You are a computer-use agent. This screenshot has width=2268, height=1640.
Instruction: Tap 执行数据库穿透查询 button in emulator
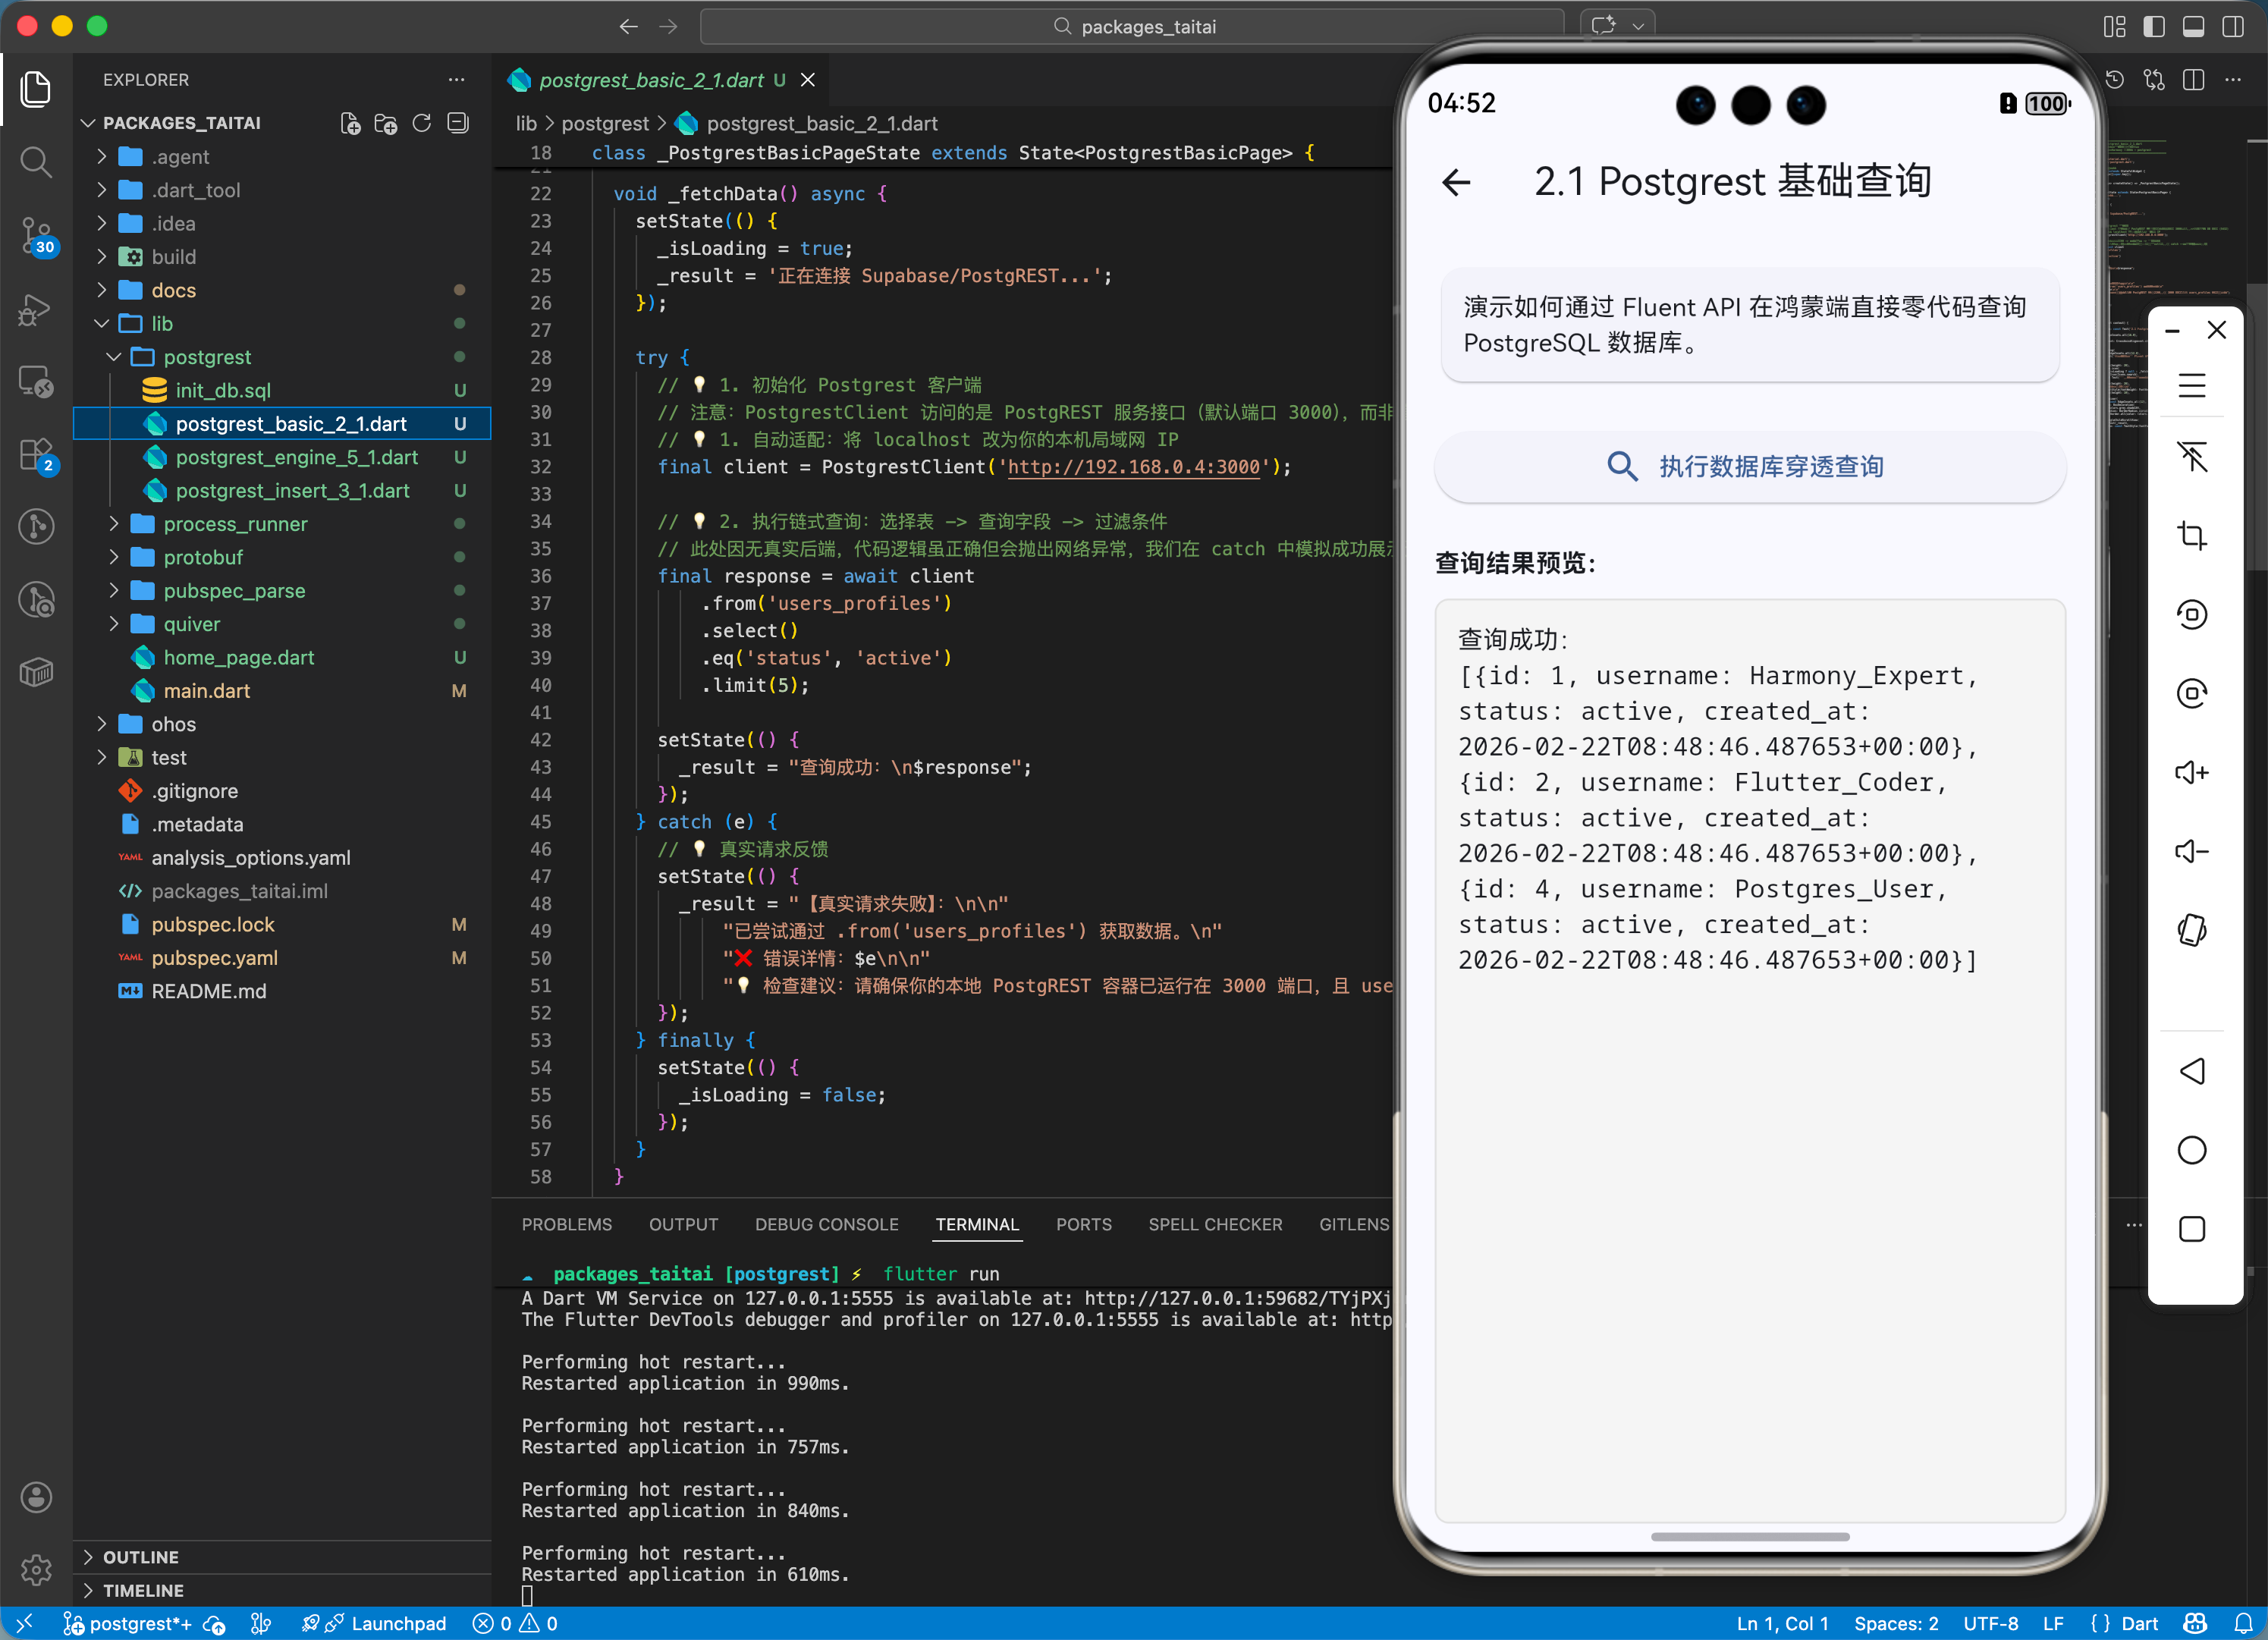click(x=1749, y=466)
